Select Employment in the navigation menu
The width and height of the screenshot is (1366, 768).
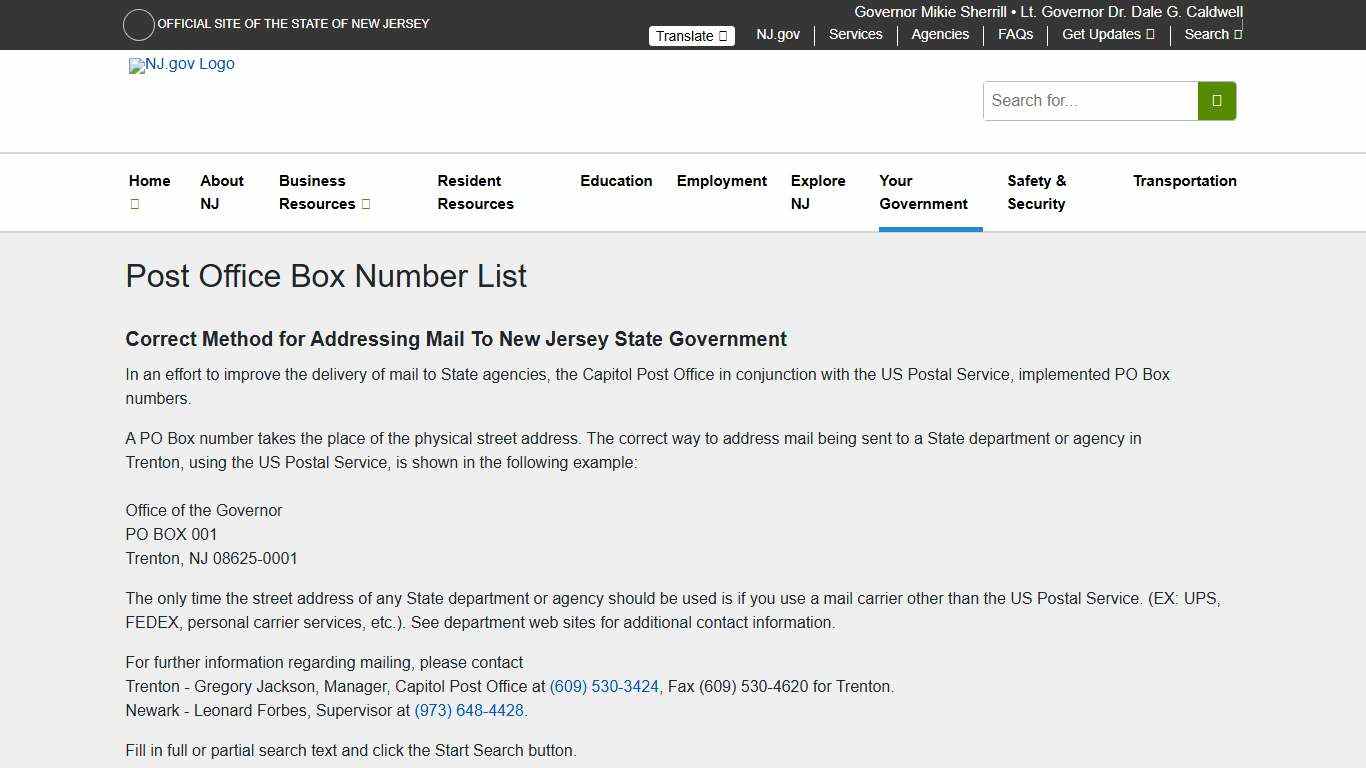722,181
